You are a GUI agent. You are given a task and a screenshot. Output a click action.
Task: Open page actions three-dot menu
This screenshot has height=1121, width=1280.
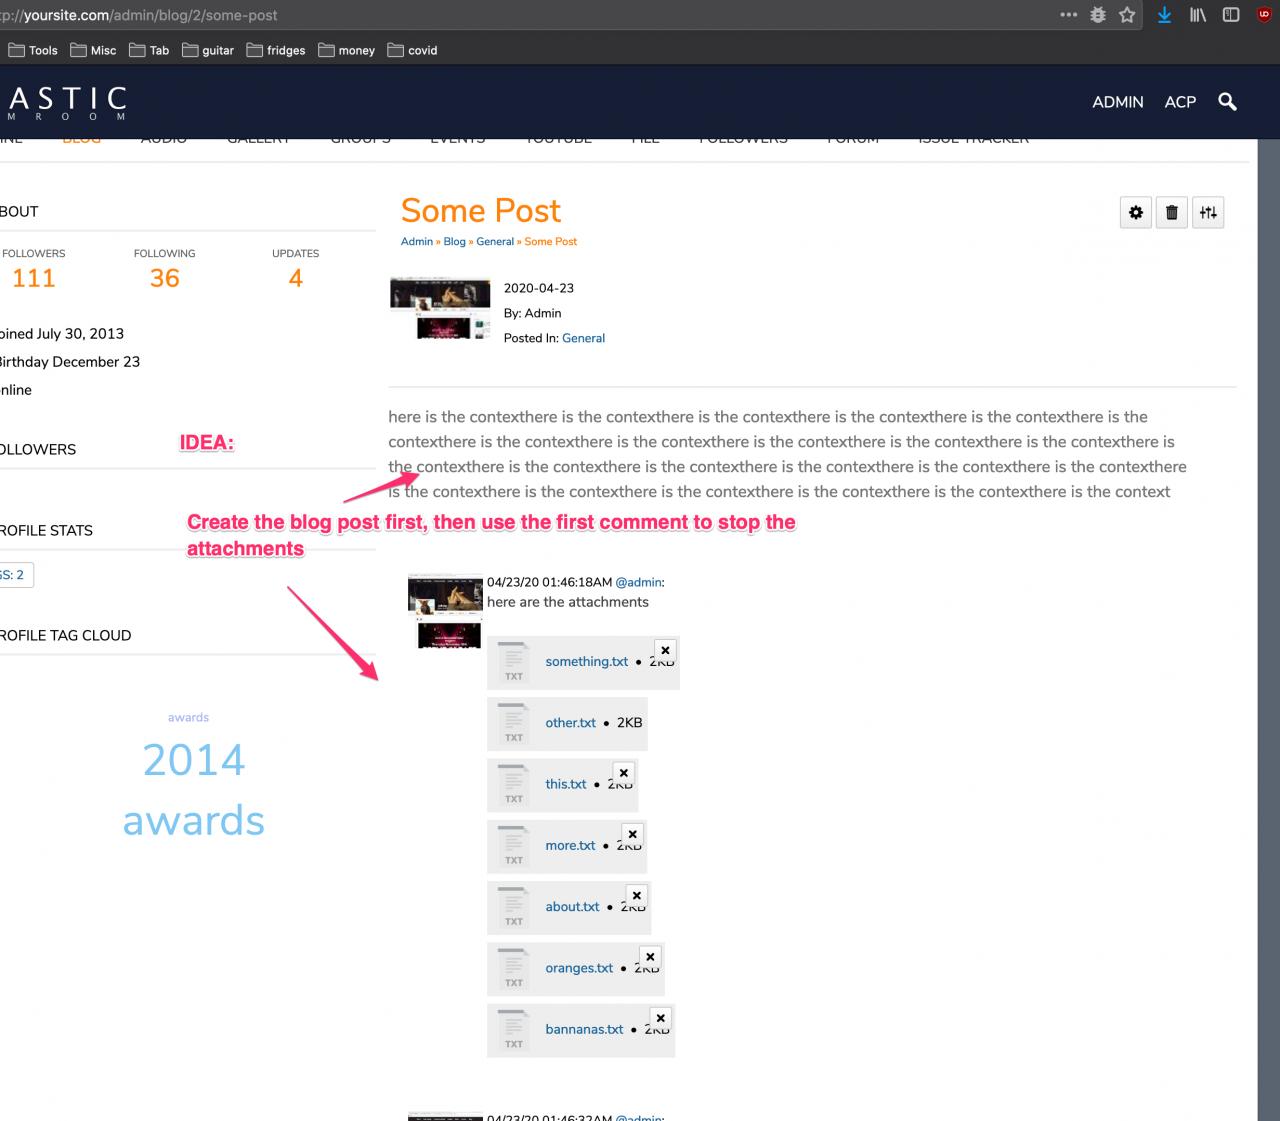[1068, 15]
